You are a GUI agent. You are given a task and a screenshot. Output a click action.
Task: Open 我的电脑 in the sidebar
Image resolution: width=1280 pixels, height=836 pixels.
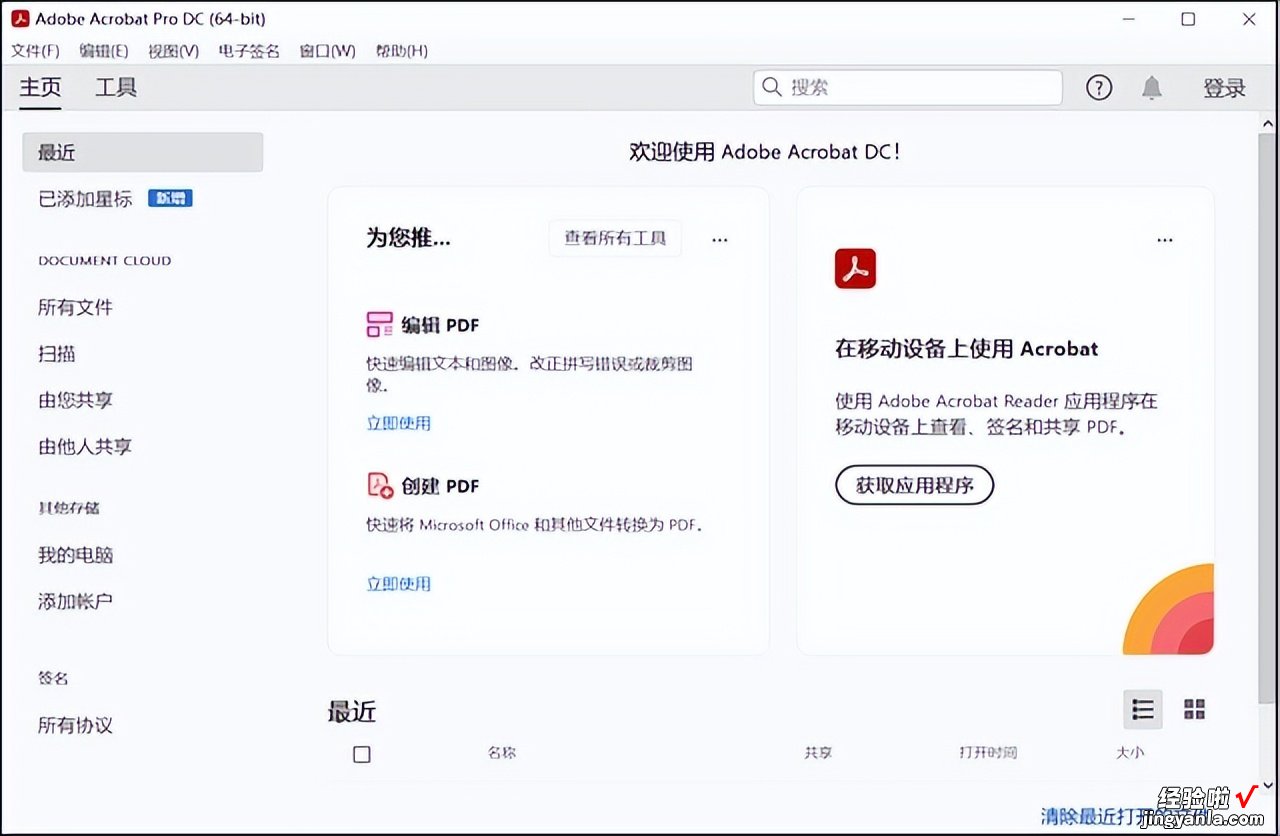point(76,555)
